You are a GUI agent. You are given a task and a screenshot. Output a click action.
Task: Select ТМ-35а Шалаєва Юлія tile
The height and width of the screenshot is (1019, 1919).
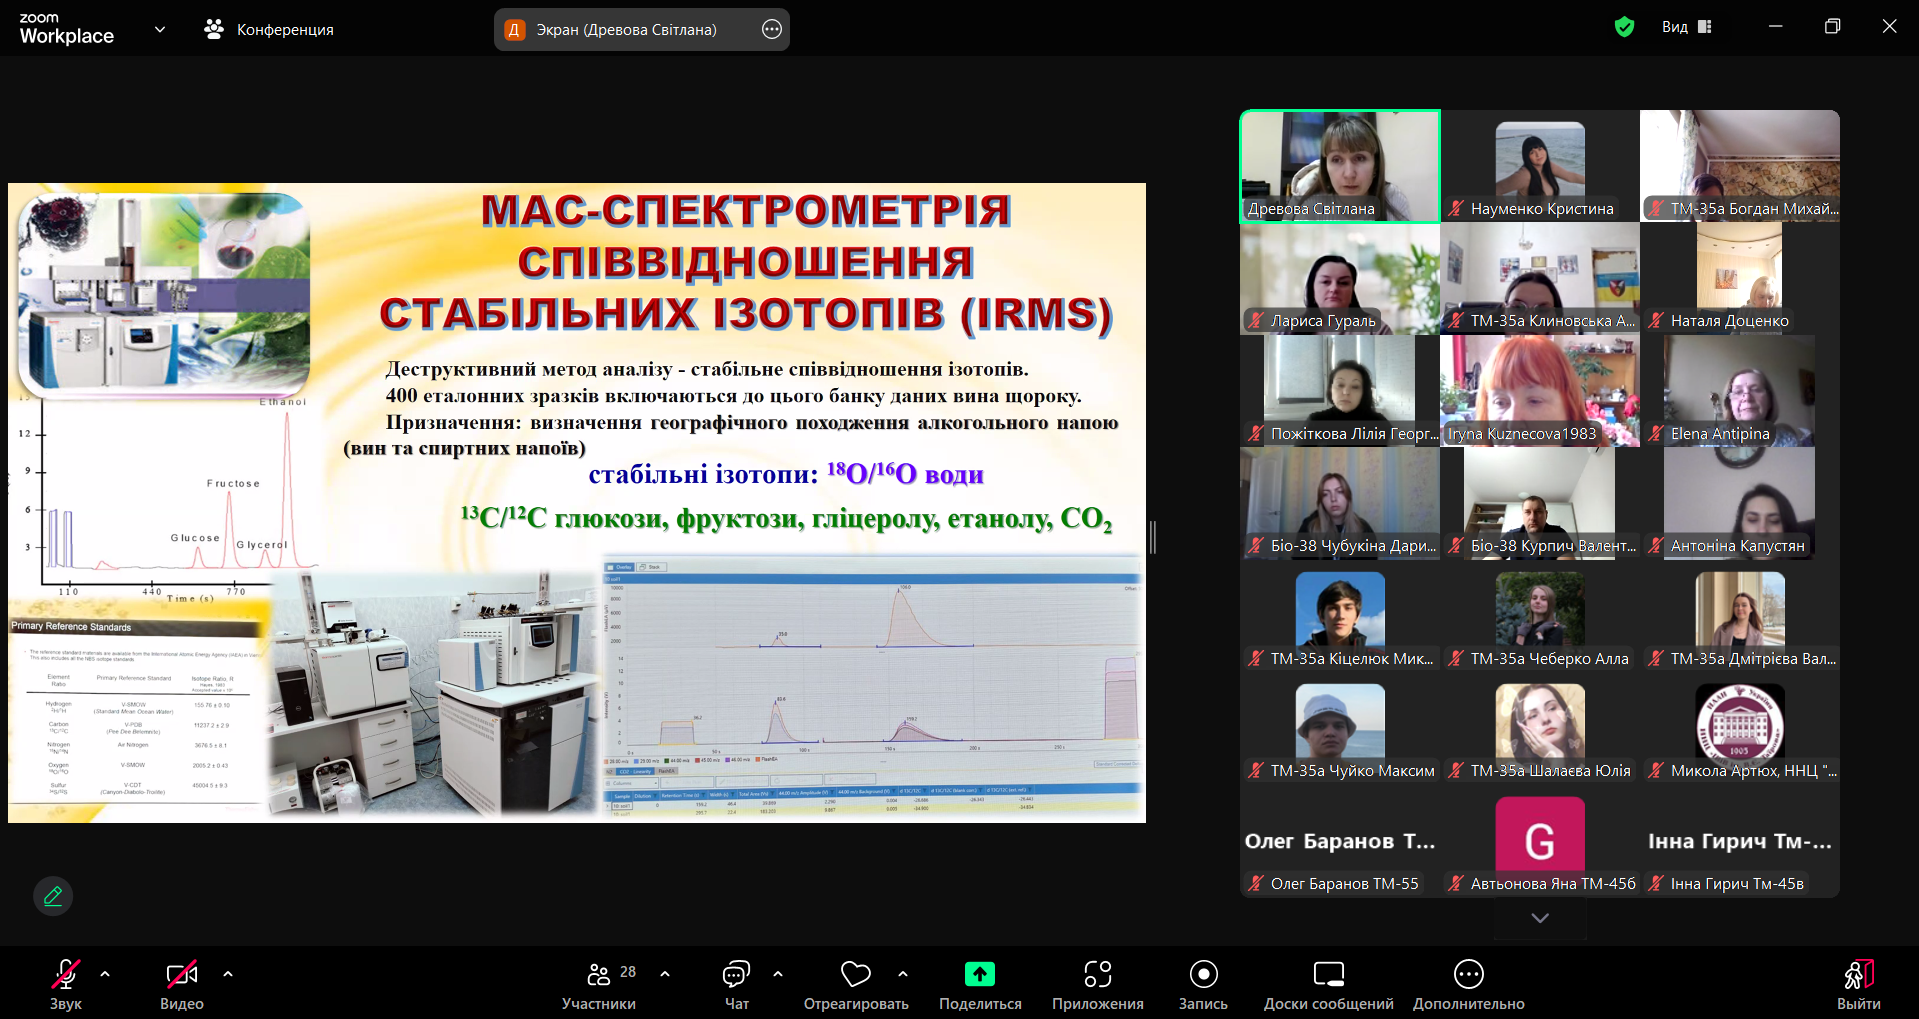pyautogui.click(x=1540, y=728)
